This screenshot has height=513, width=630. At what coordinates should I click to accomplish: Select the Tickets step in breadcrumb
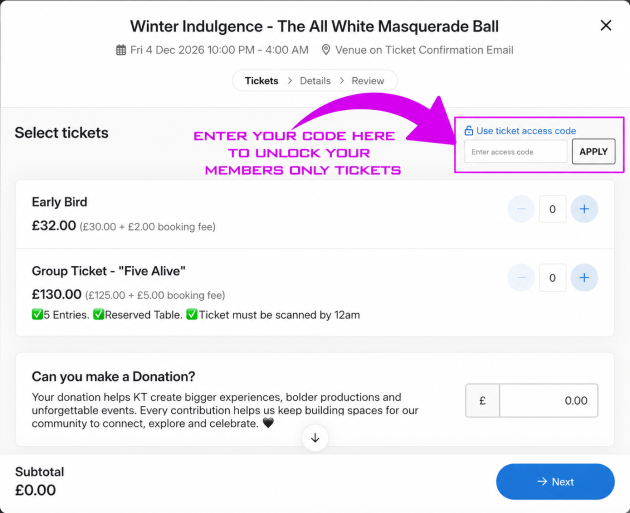point(262,81)
